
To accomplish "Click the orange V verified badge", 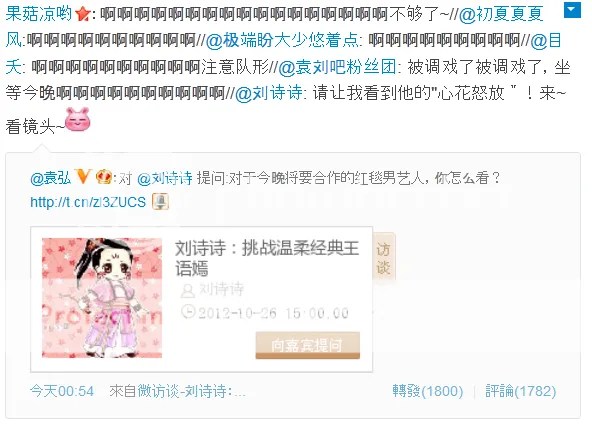I will 83,177.
